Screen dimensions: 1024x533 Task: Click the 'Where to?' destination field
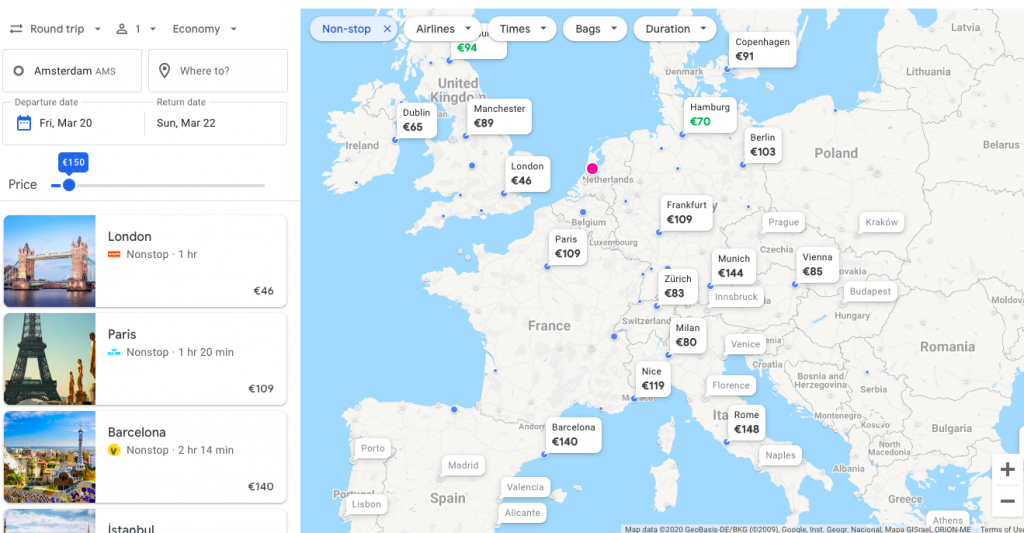pyautogui.click(x=218, y=71)
